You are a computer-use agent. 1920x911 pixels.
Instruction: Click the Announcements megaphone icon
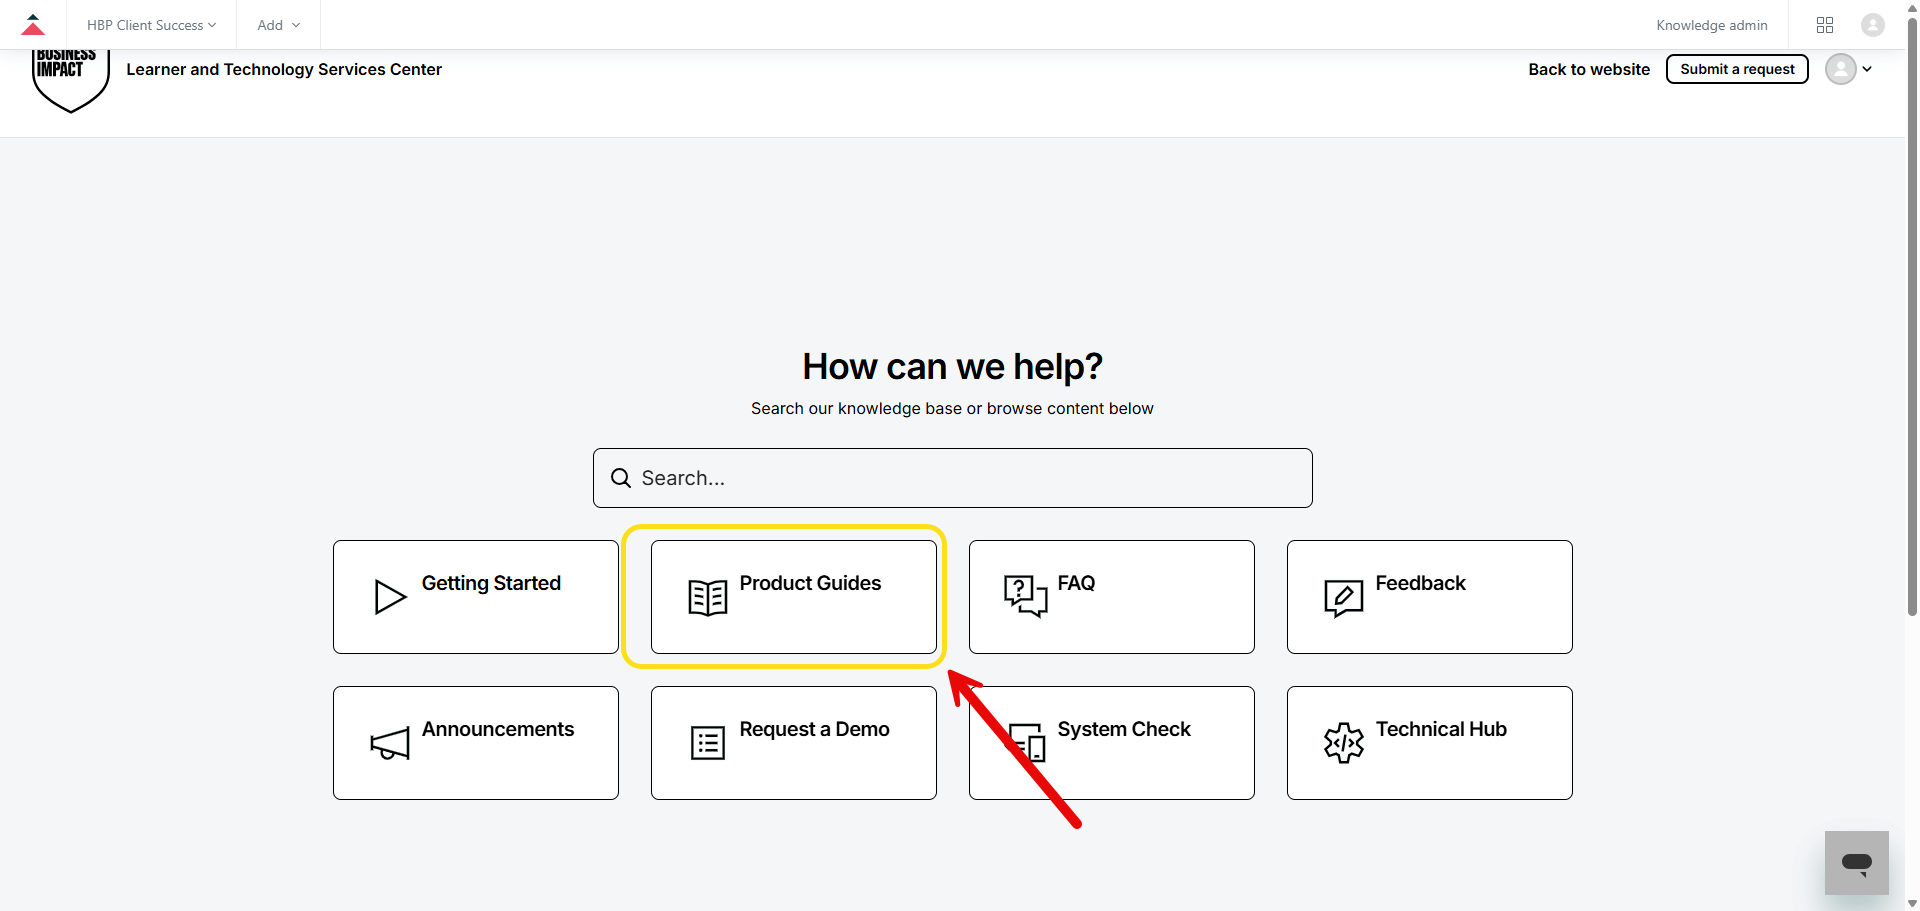click(389, 743)
